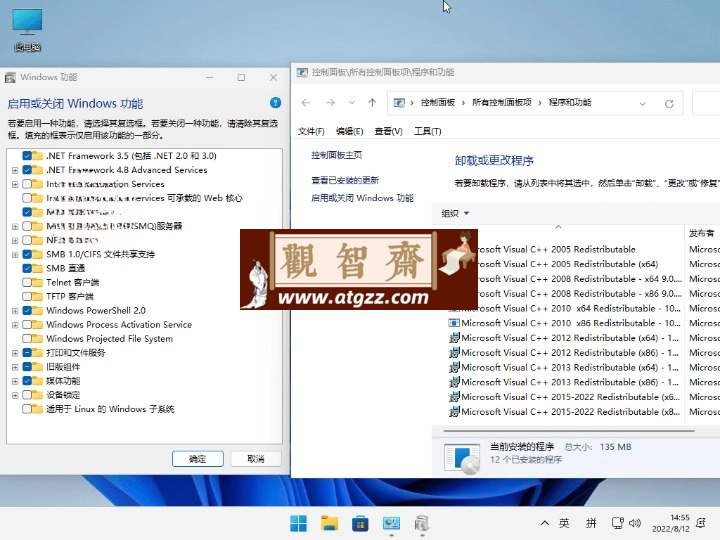720x540 pixels.
Task: Expand the .NET Framework 4.8 Advanced Services node
Action: 15,170
